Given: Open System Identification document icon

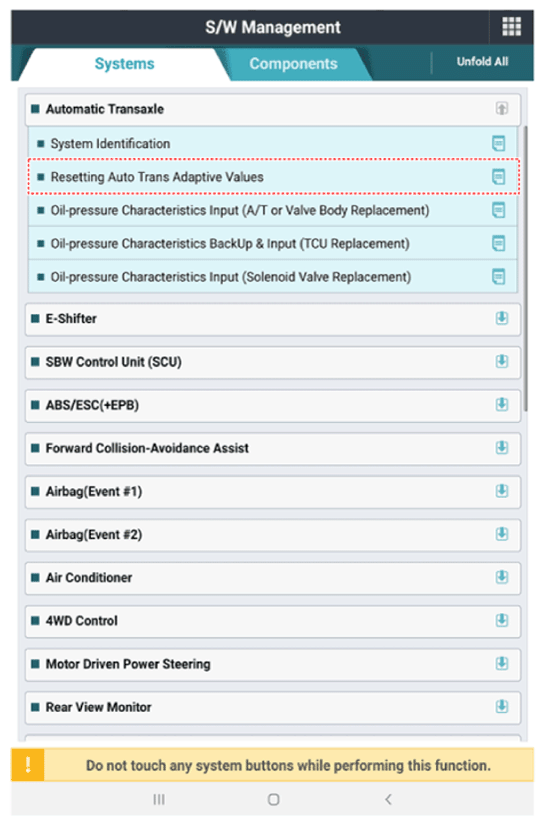Looking at the screenshot, I should (x=498, y=143).
